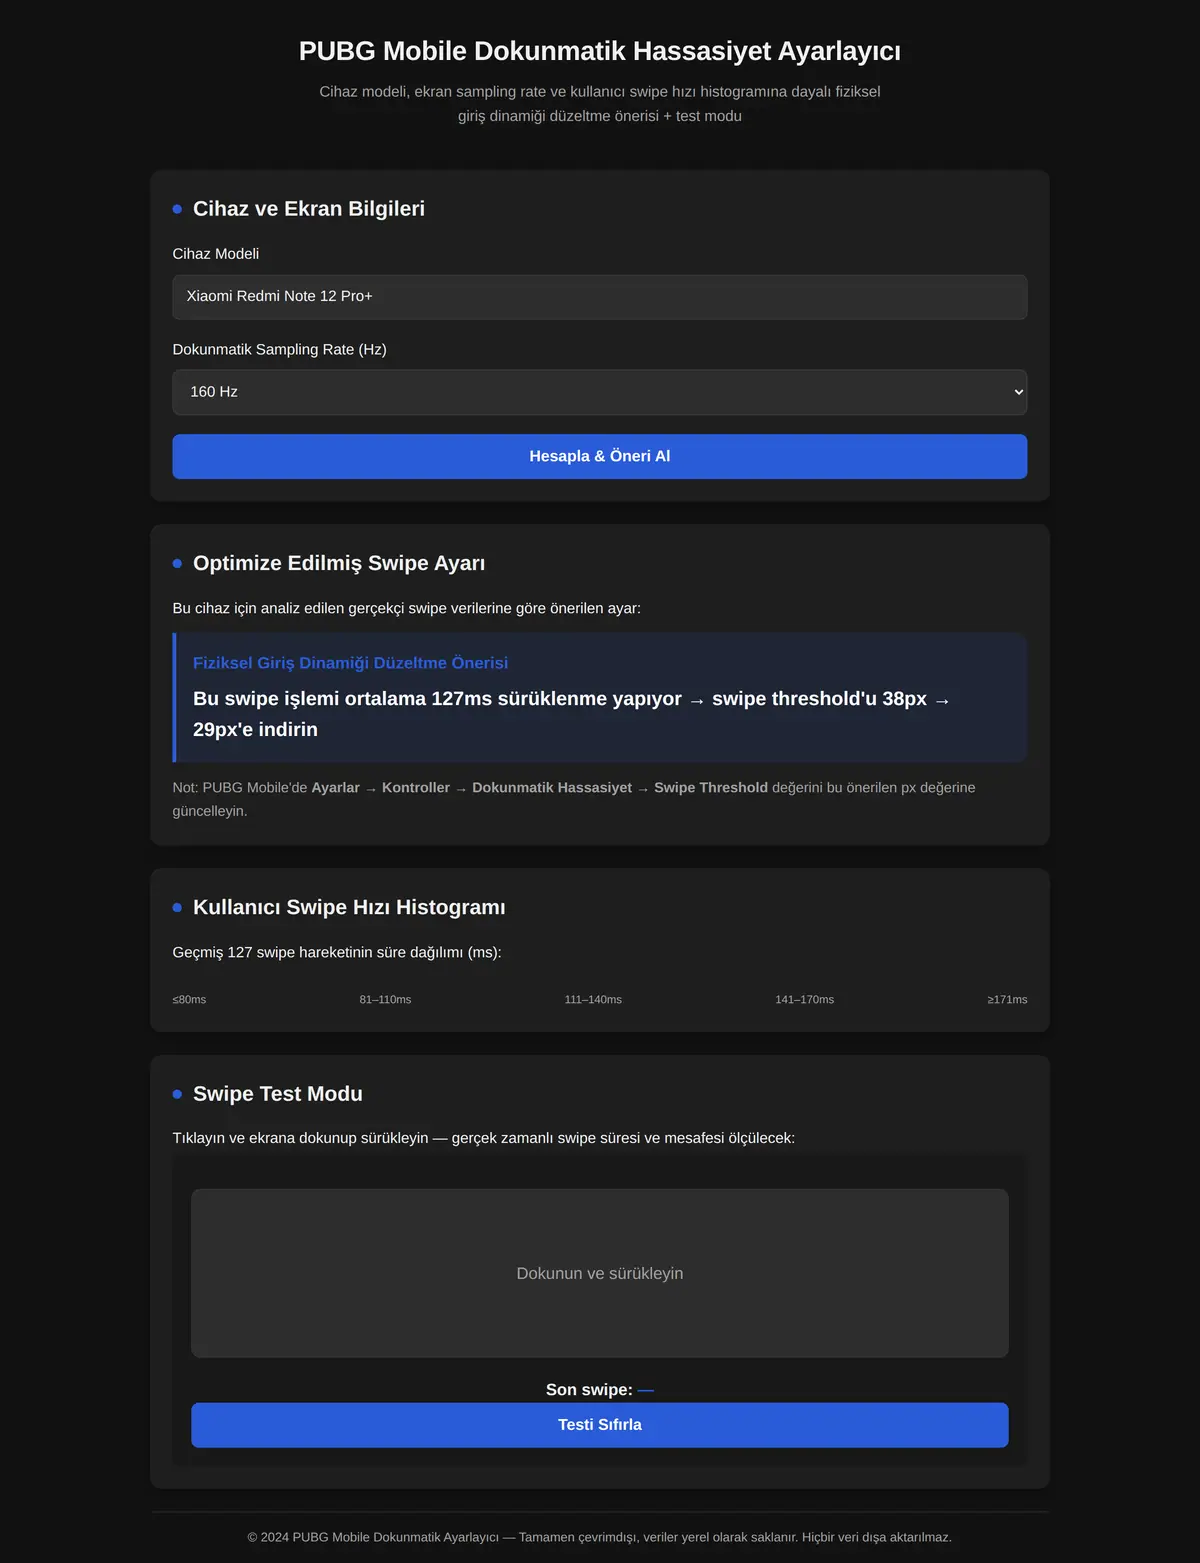1200x1563 pixels.
Task: Click the Swipe Test Modu heading
Action: tap(277, 1094)
